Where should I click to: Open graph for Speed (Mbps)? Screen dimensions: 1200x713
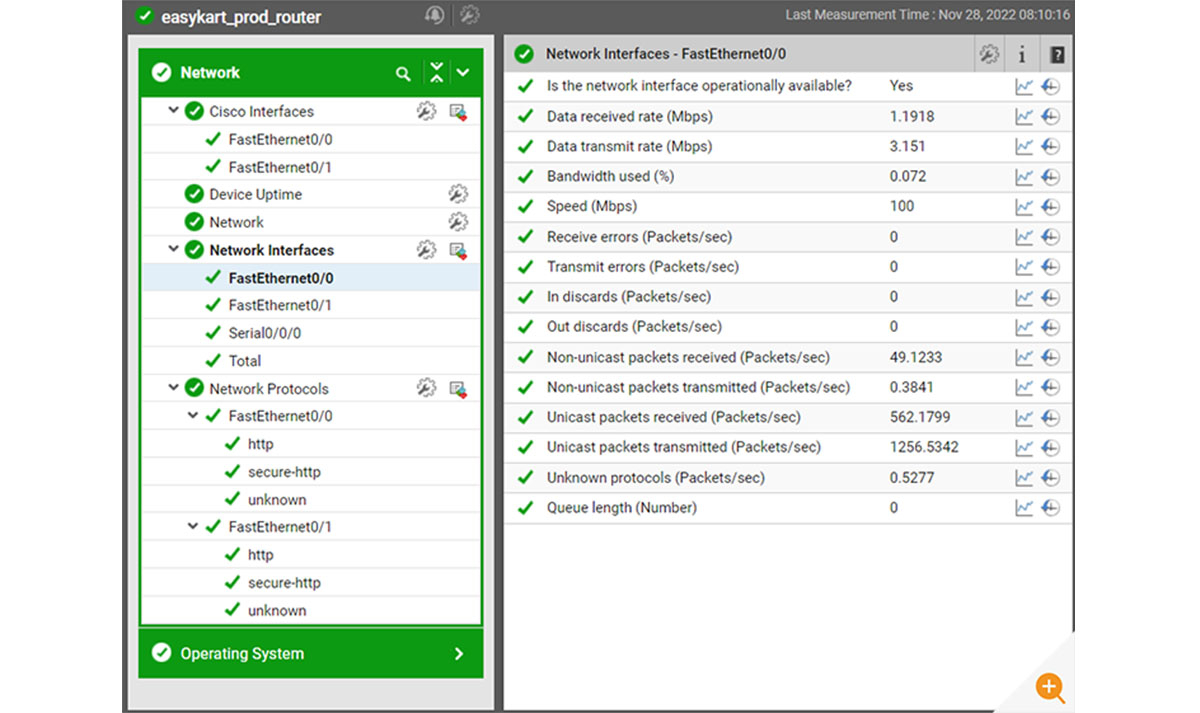pos(1024,207)
